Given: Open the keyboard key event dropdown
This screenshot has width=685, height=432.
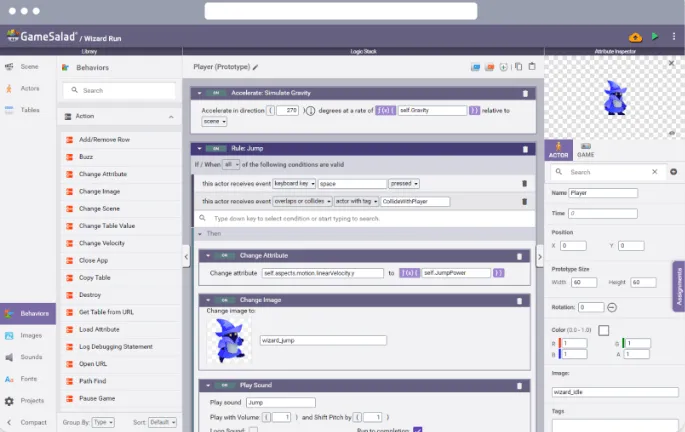Looking at the screenshot, I should click(x=294, y=184).
